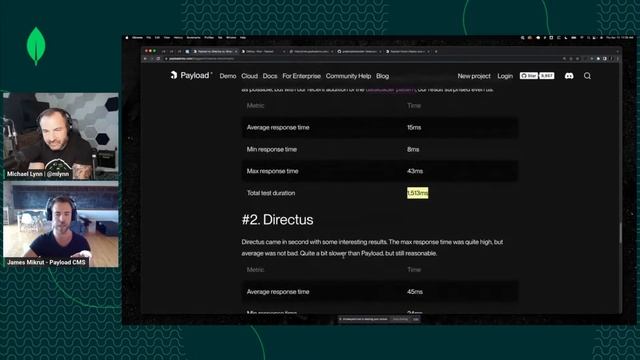Click the 8ms value
This screenshot has height=360, width=640.
click(413, 149)
